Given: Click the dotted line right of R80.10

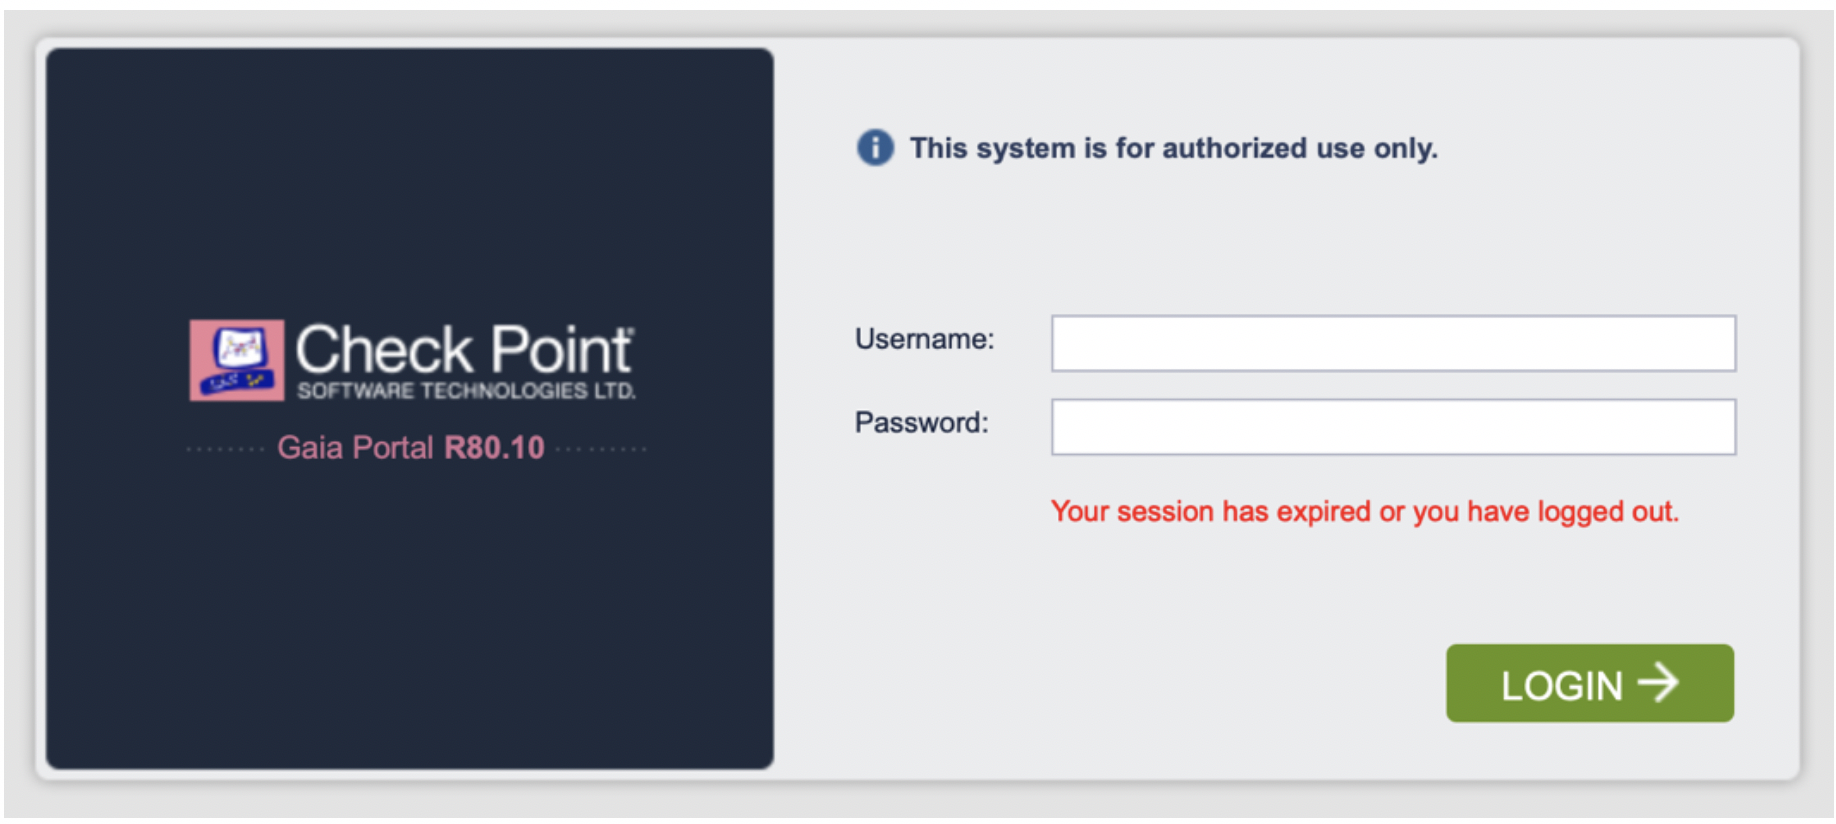Looking at the screenshot, I should click(x=601, y=449).
